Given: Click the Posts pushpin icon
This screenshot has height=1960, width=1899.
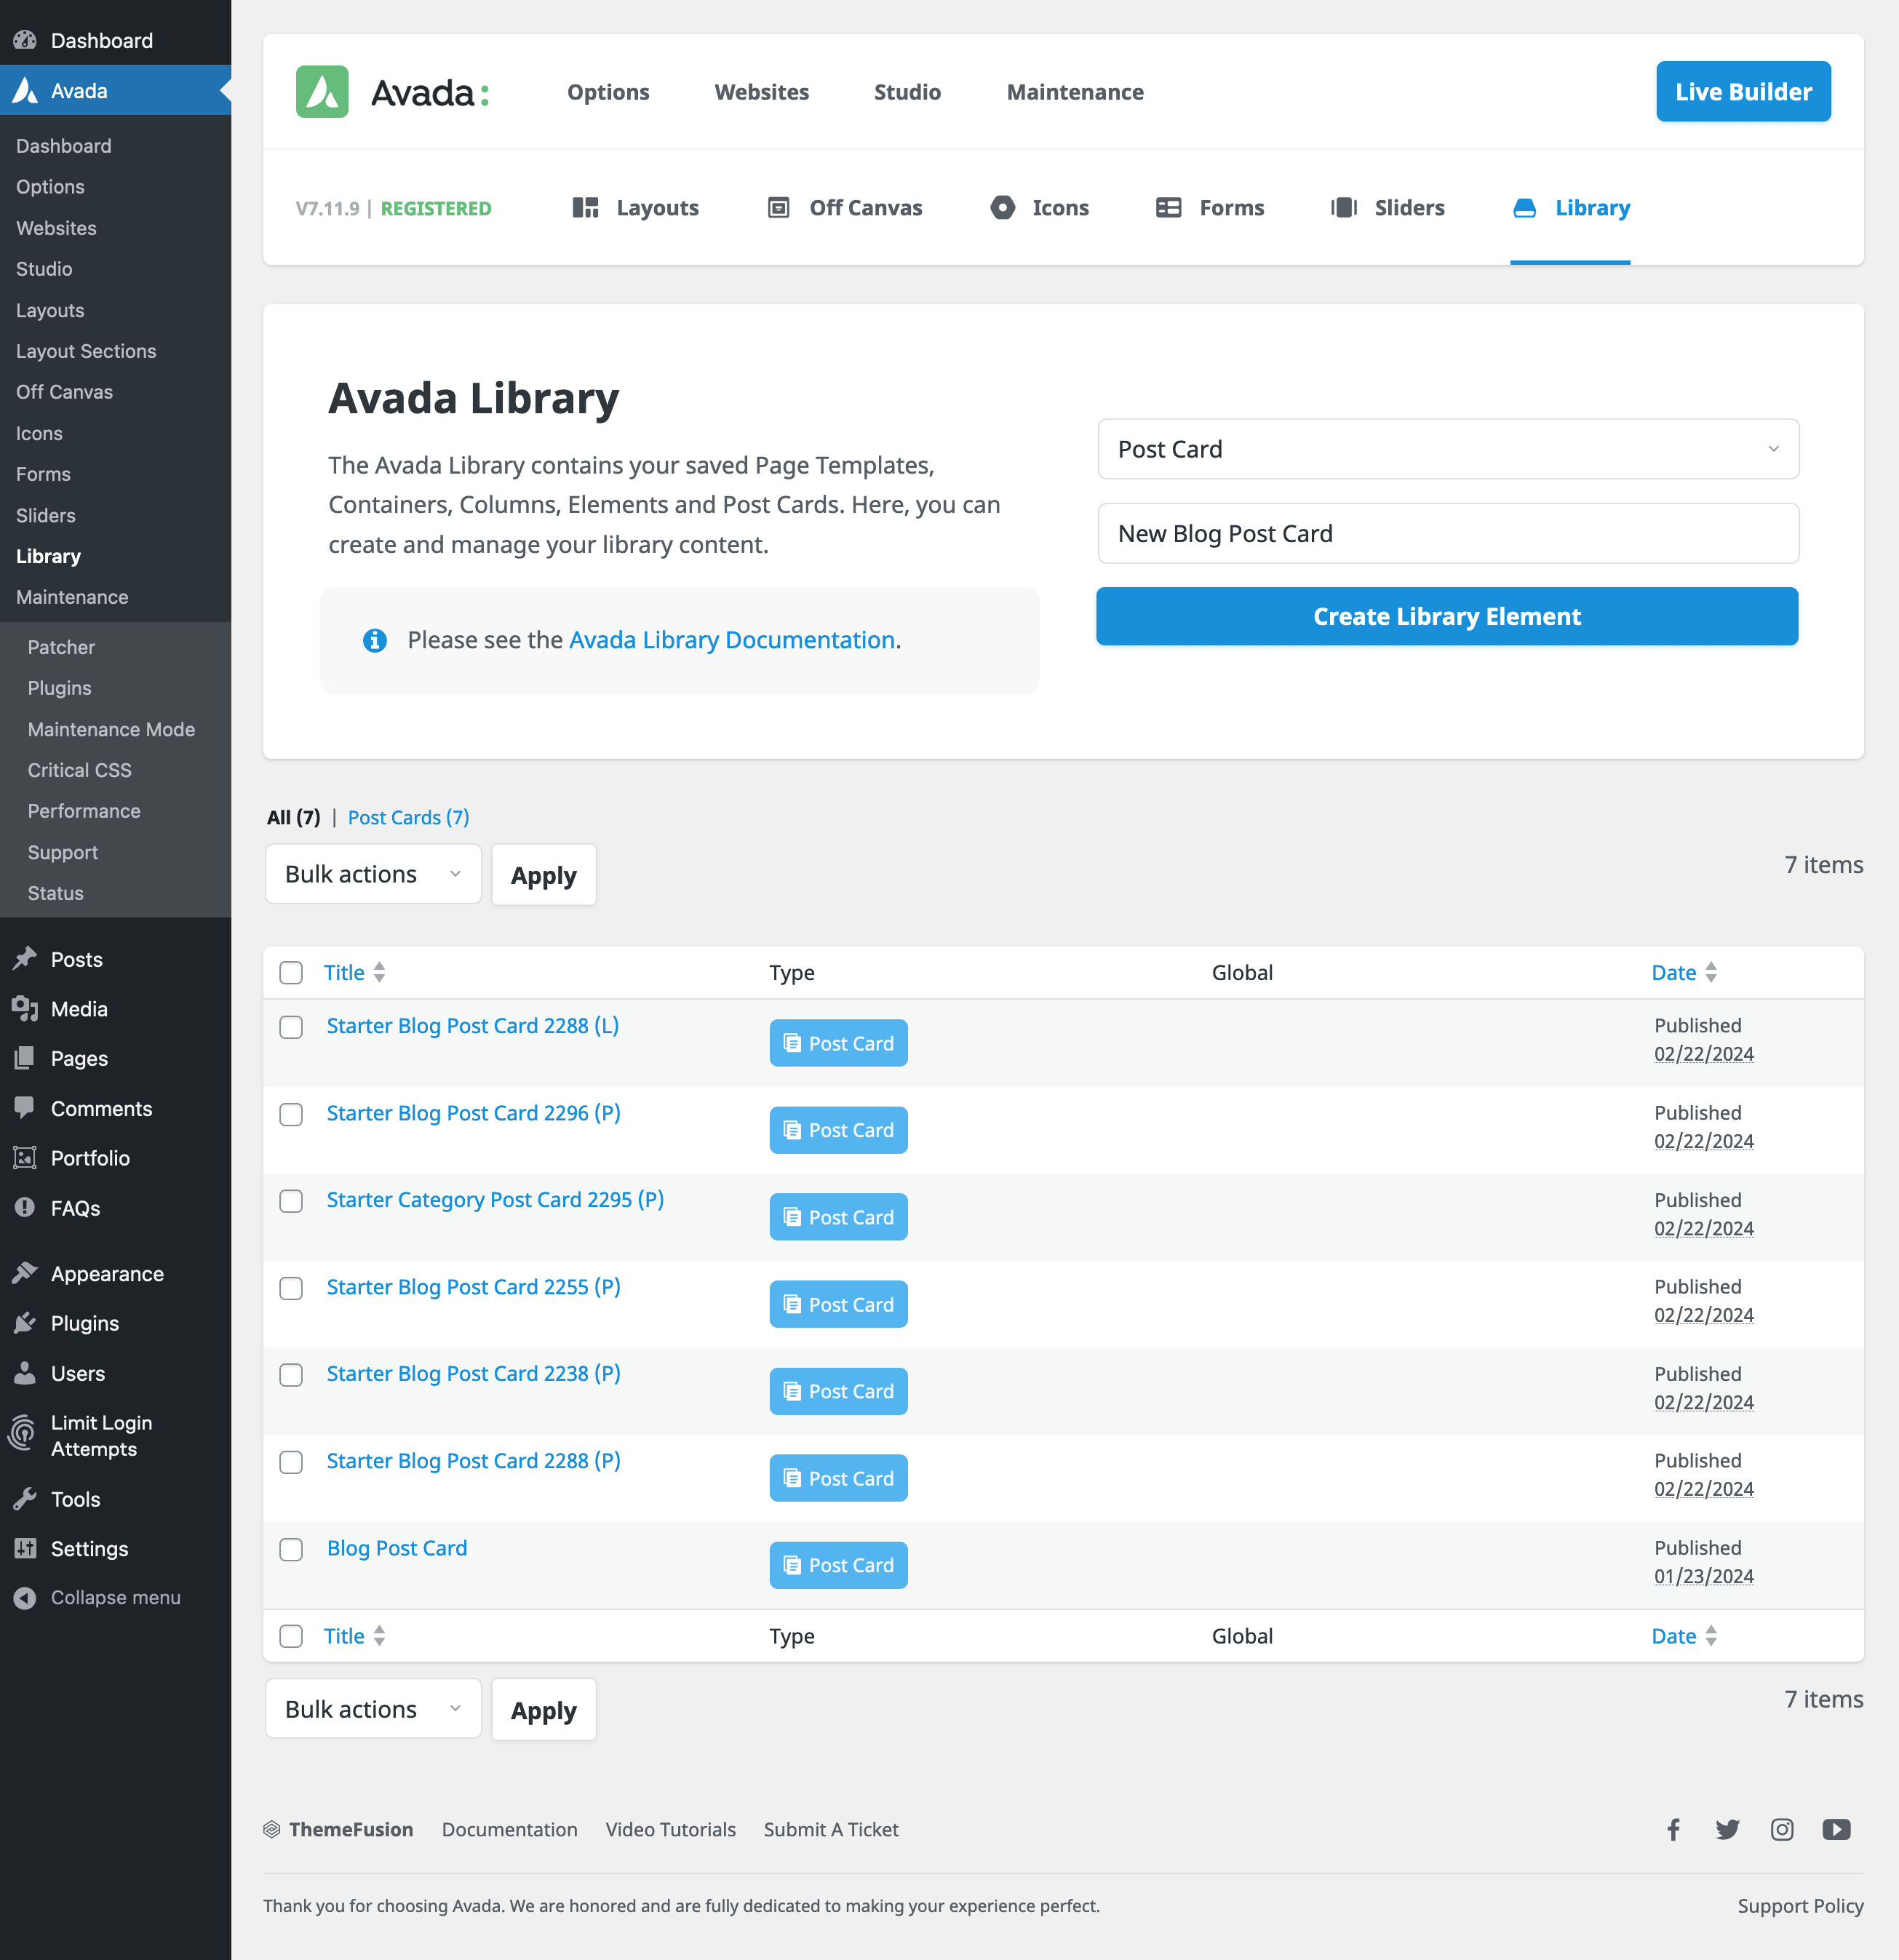Looking at the screenshot, I should [x=25, y=959].
